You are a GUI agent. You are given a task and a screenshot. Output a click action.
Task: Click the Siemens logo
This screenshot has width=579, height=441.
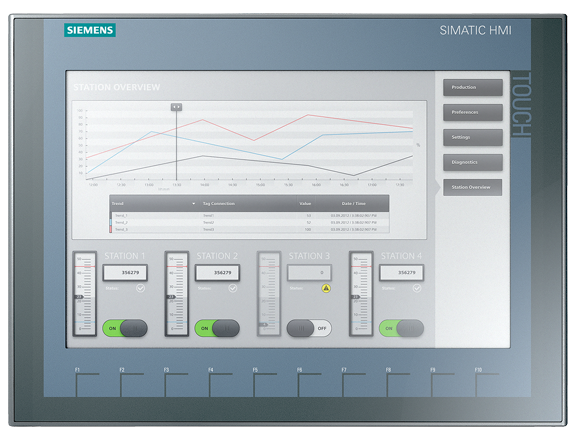[90, 30]
